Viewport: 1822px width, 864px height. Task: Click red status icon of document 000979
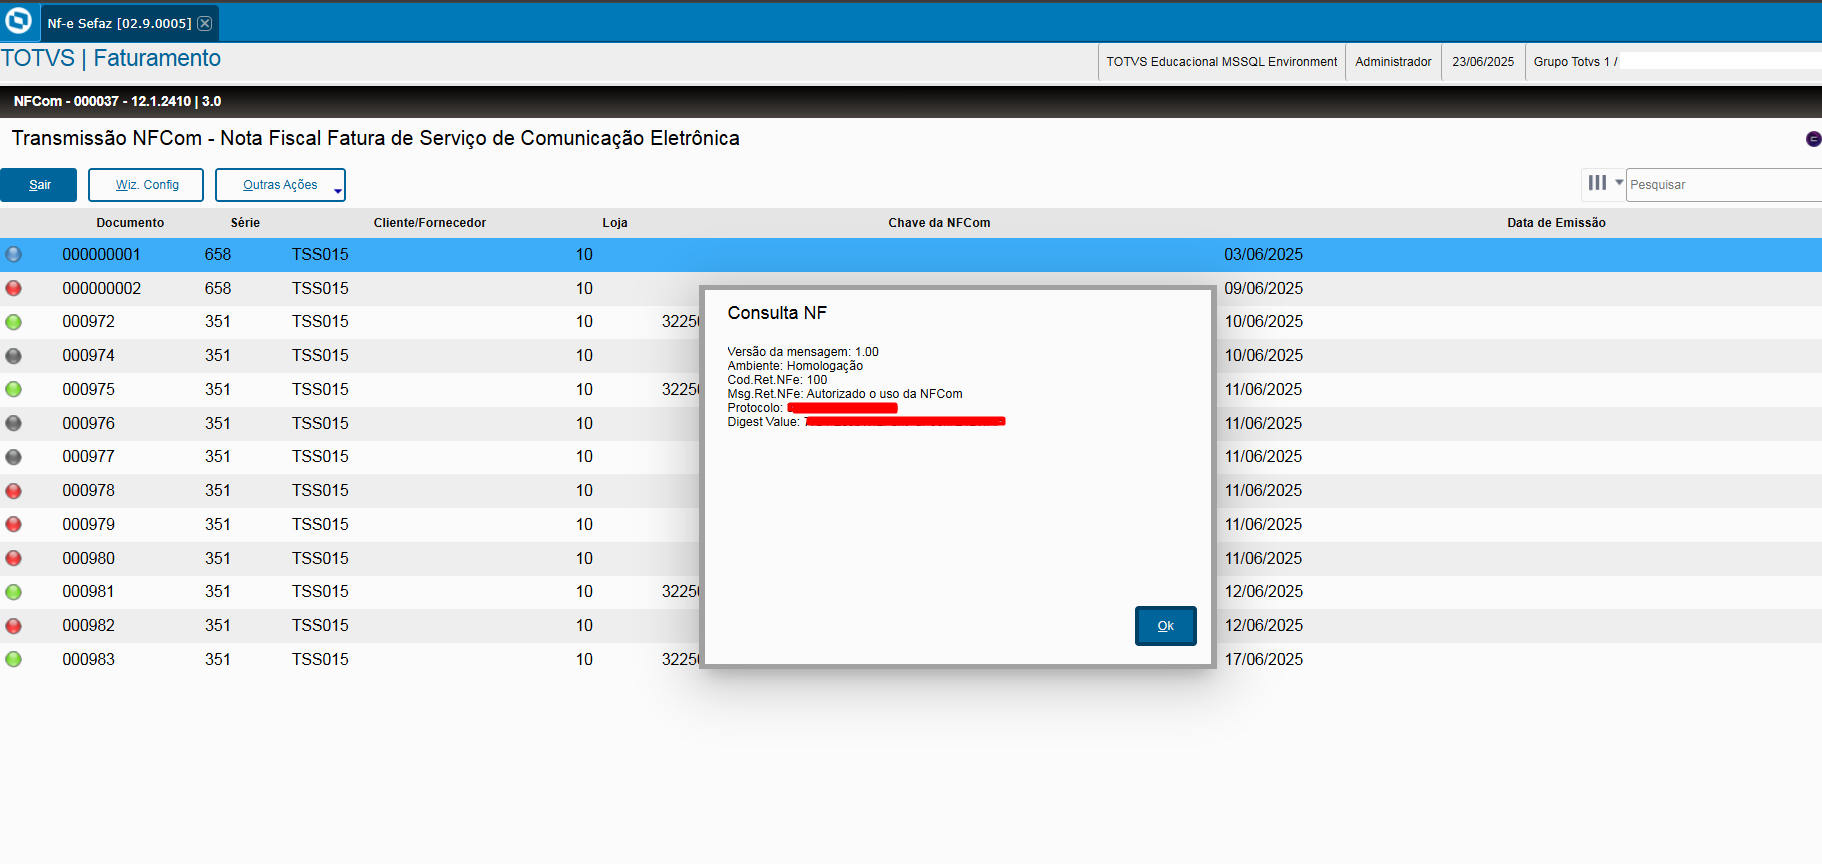click(13, 524)
